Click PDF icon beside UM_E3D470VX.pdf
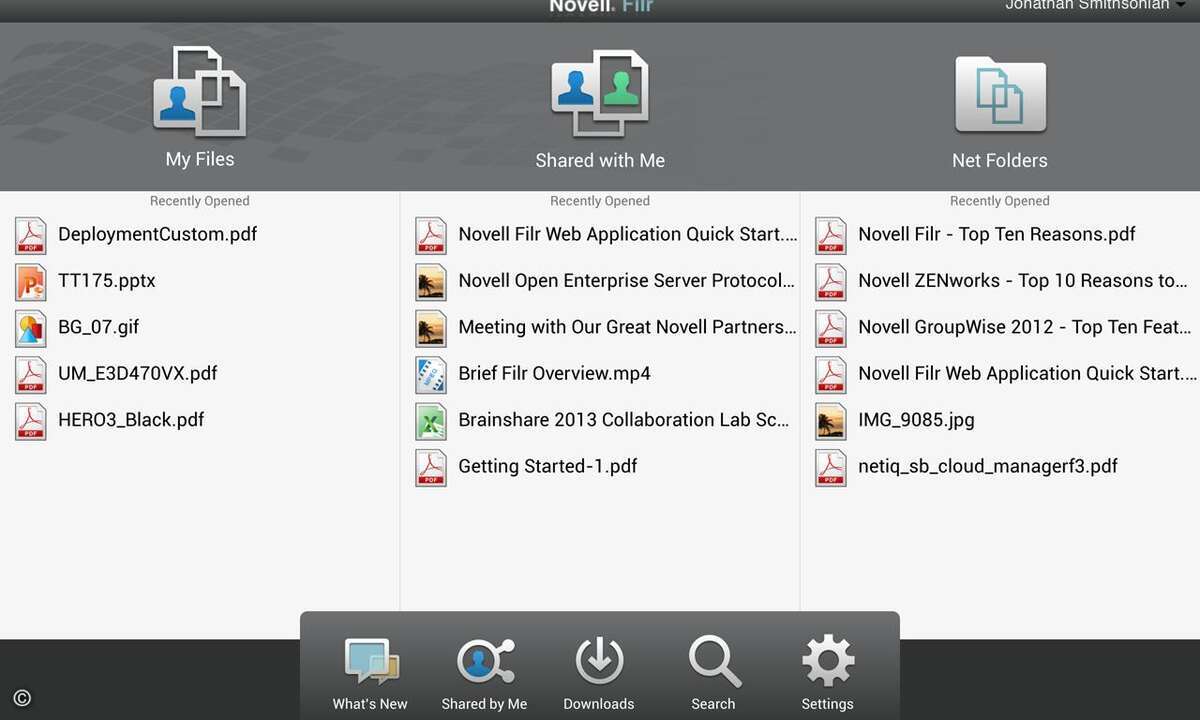The image size is (1200, 720). (x=31, y=374)
